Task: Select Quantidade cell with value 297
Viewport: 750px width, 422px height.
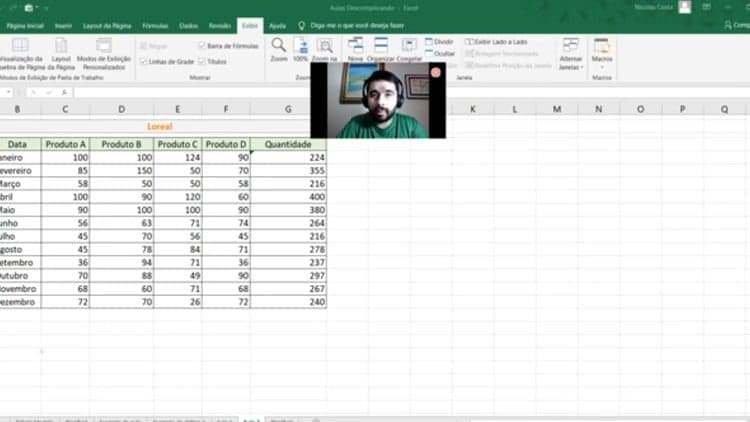Action: point(288,276)
